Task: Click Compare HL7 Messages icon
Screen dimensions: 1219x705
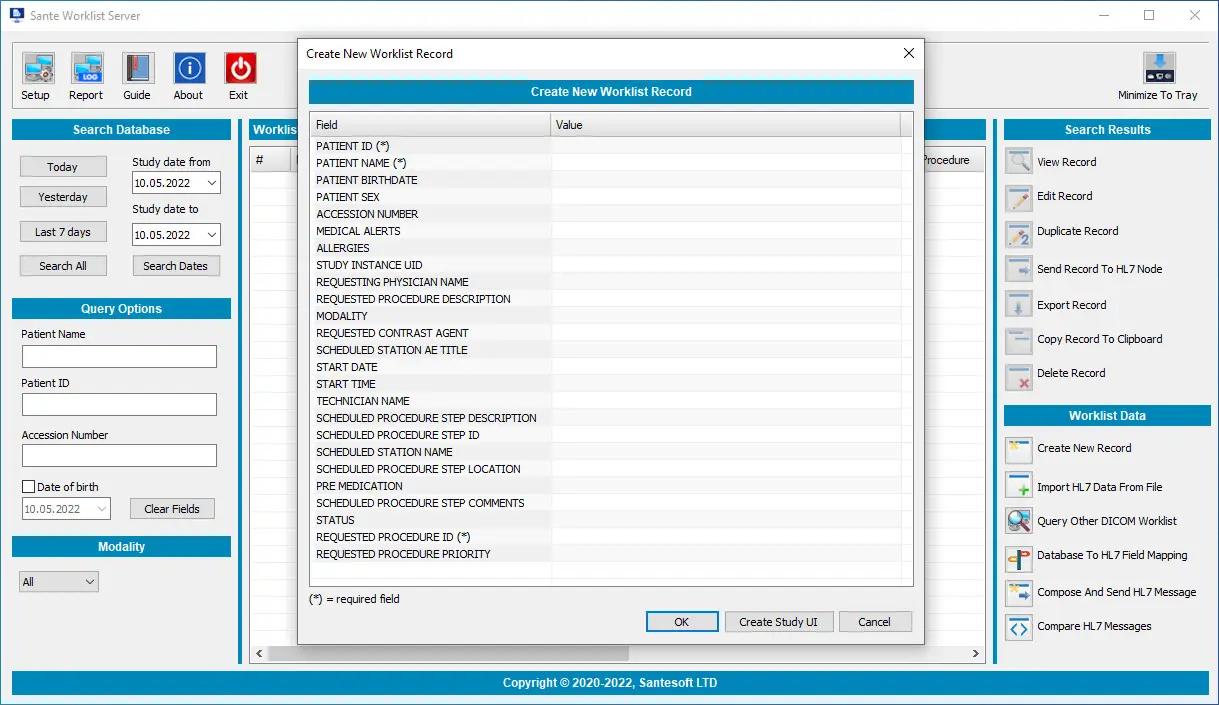Action: pyautogui.click(x=1019, y=627)
